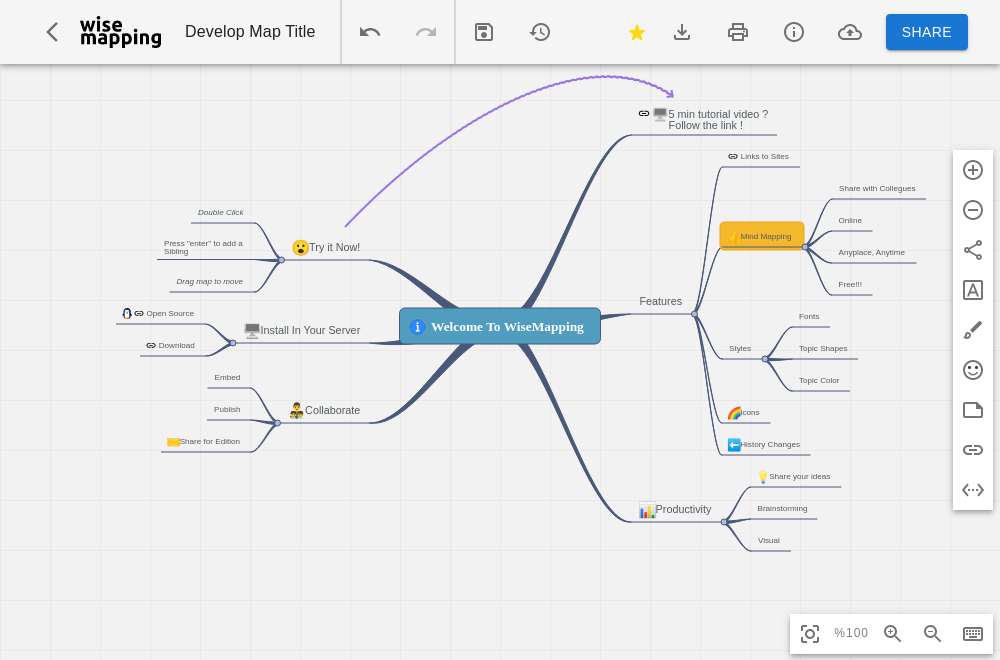The width and height of the screenshot is (1000, 660).
Task: Select the 'Brainstorming' subtopic
Action: tap(782, 508)
